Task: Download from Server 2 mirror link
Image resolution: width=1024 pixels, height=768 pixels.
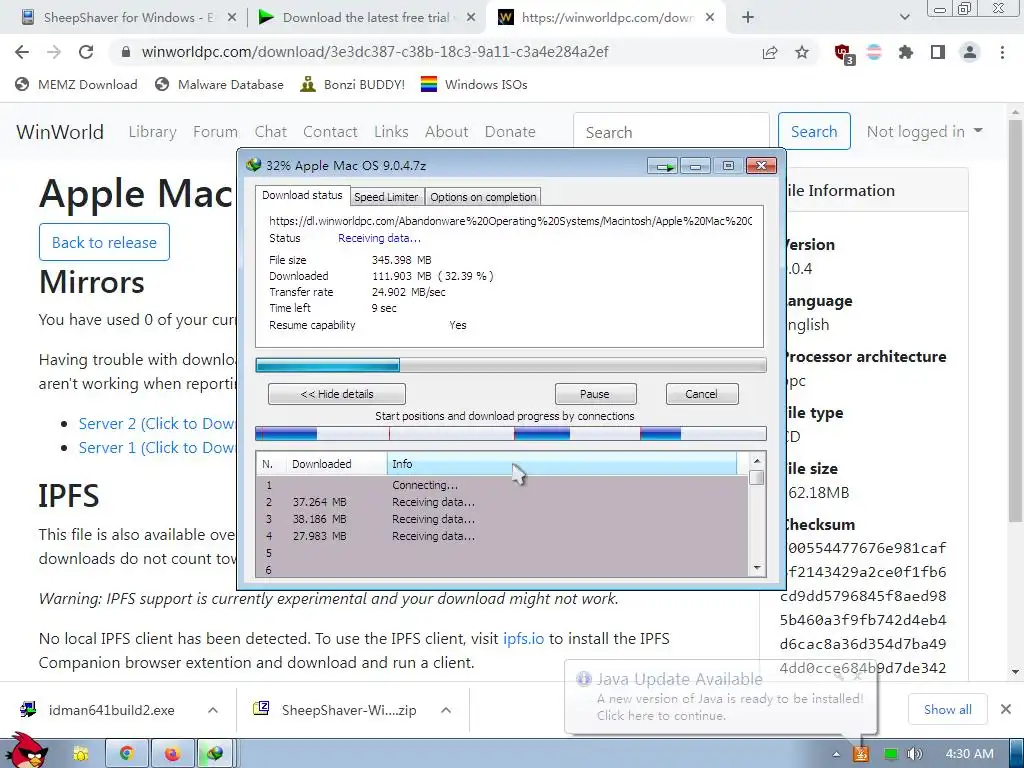Action: pos(157,424)
